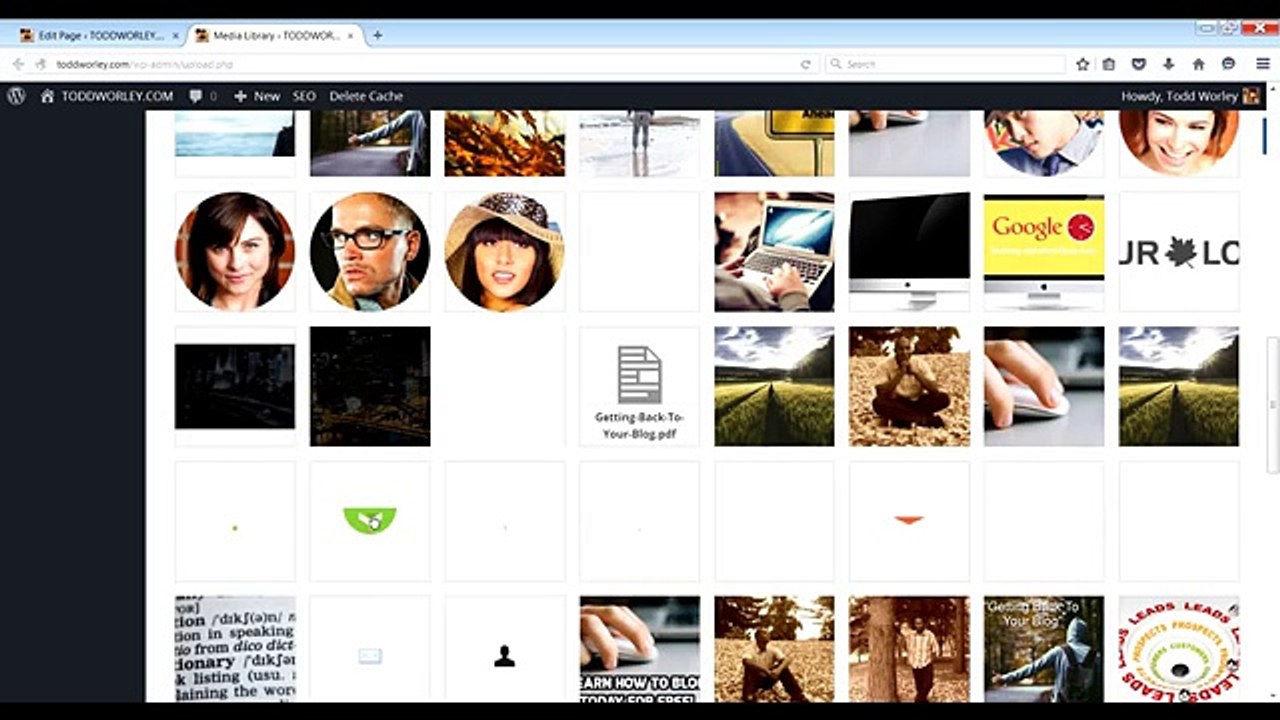Open the chat bubble toolbar icon
1280x720 pixels.
click(x=1228, y=64)
